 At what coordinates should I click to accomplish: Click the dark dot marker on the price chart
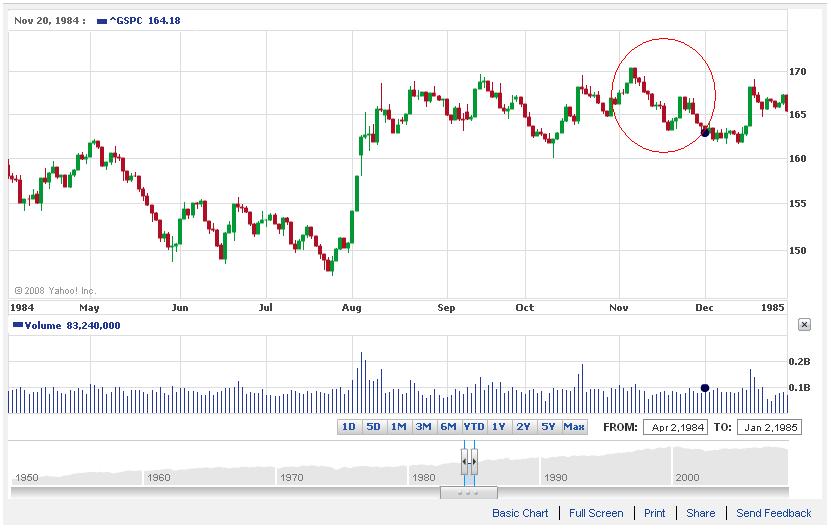pos(705,132)
